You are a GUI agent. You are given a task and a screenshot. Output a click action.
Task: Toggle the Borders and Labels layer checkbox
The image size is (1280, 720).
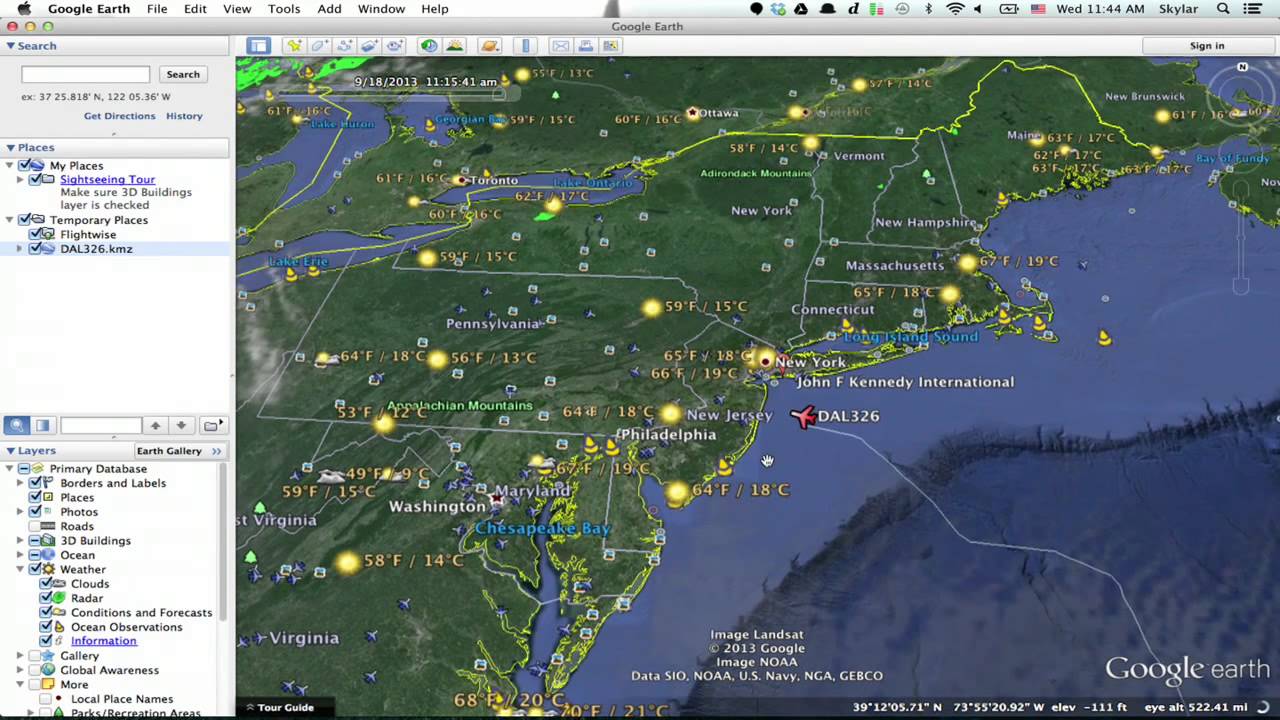click(37, 483)
